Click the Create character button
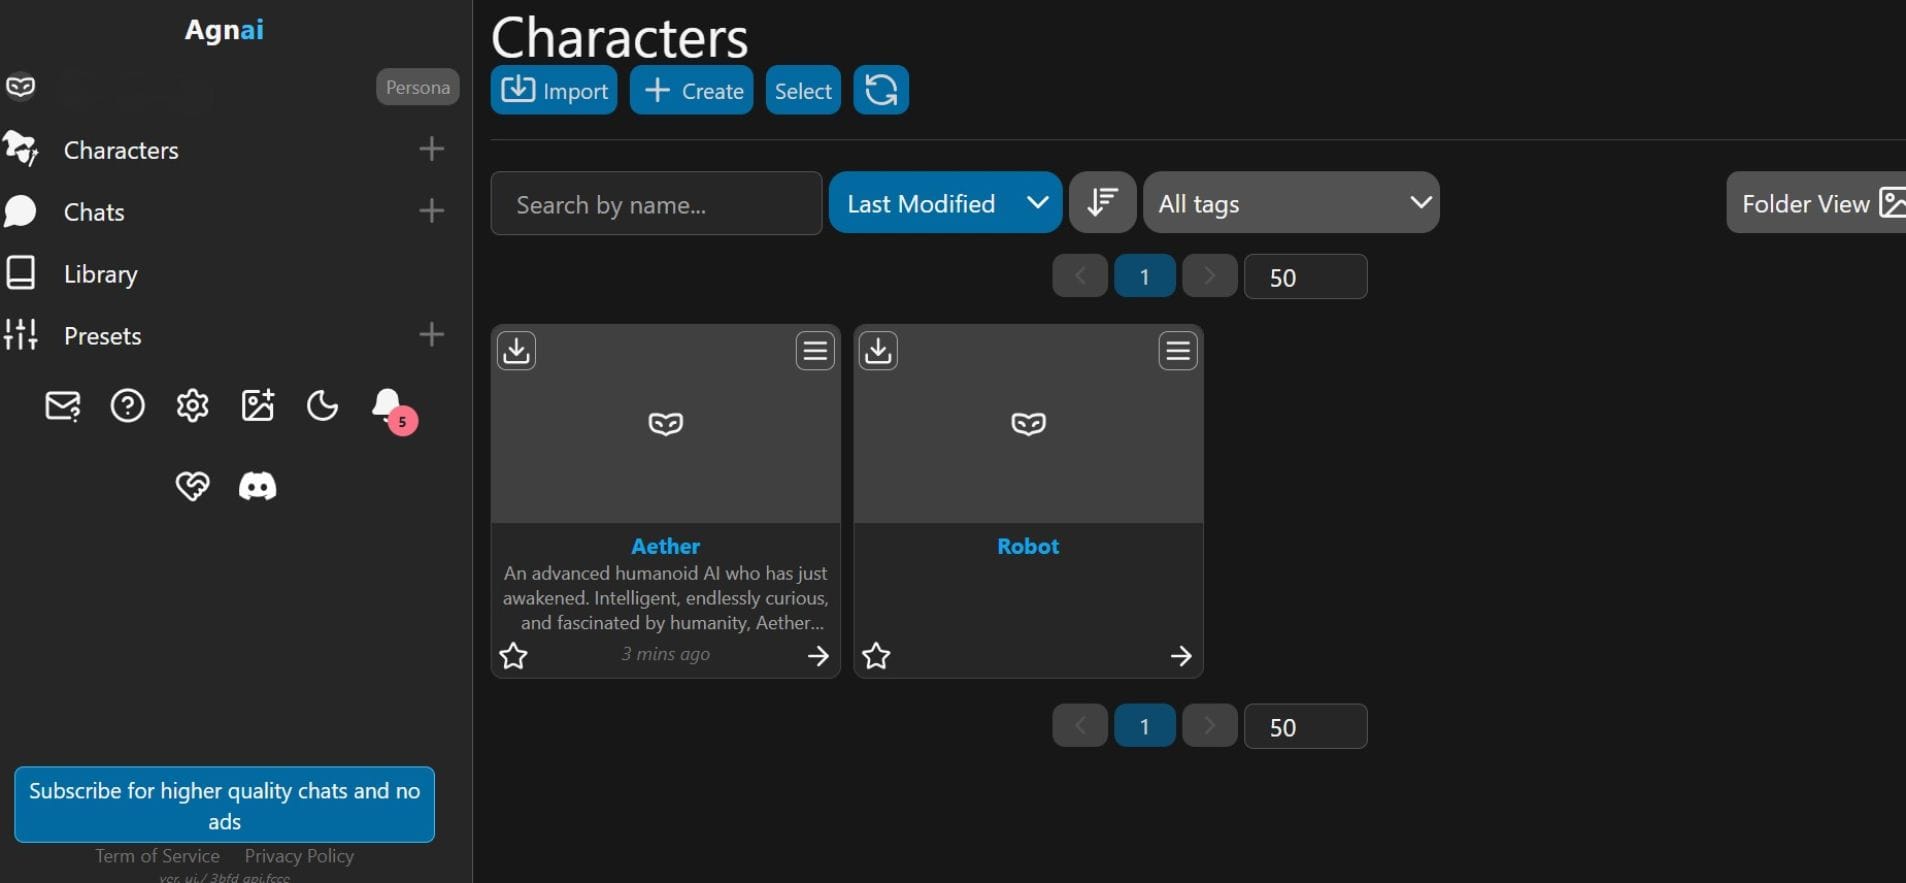The width and height of the screenshot is (1906, 883). pos(691,90)
